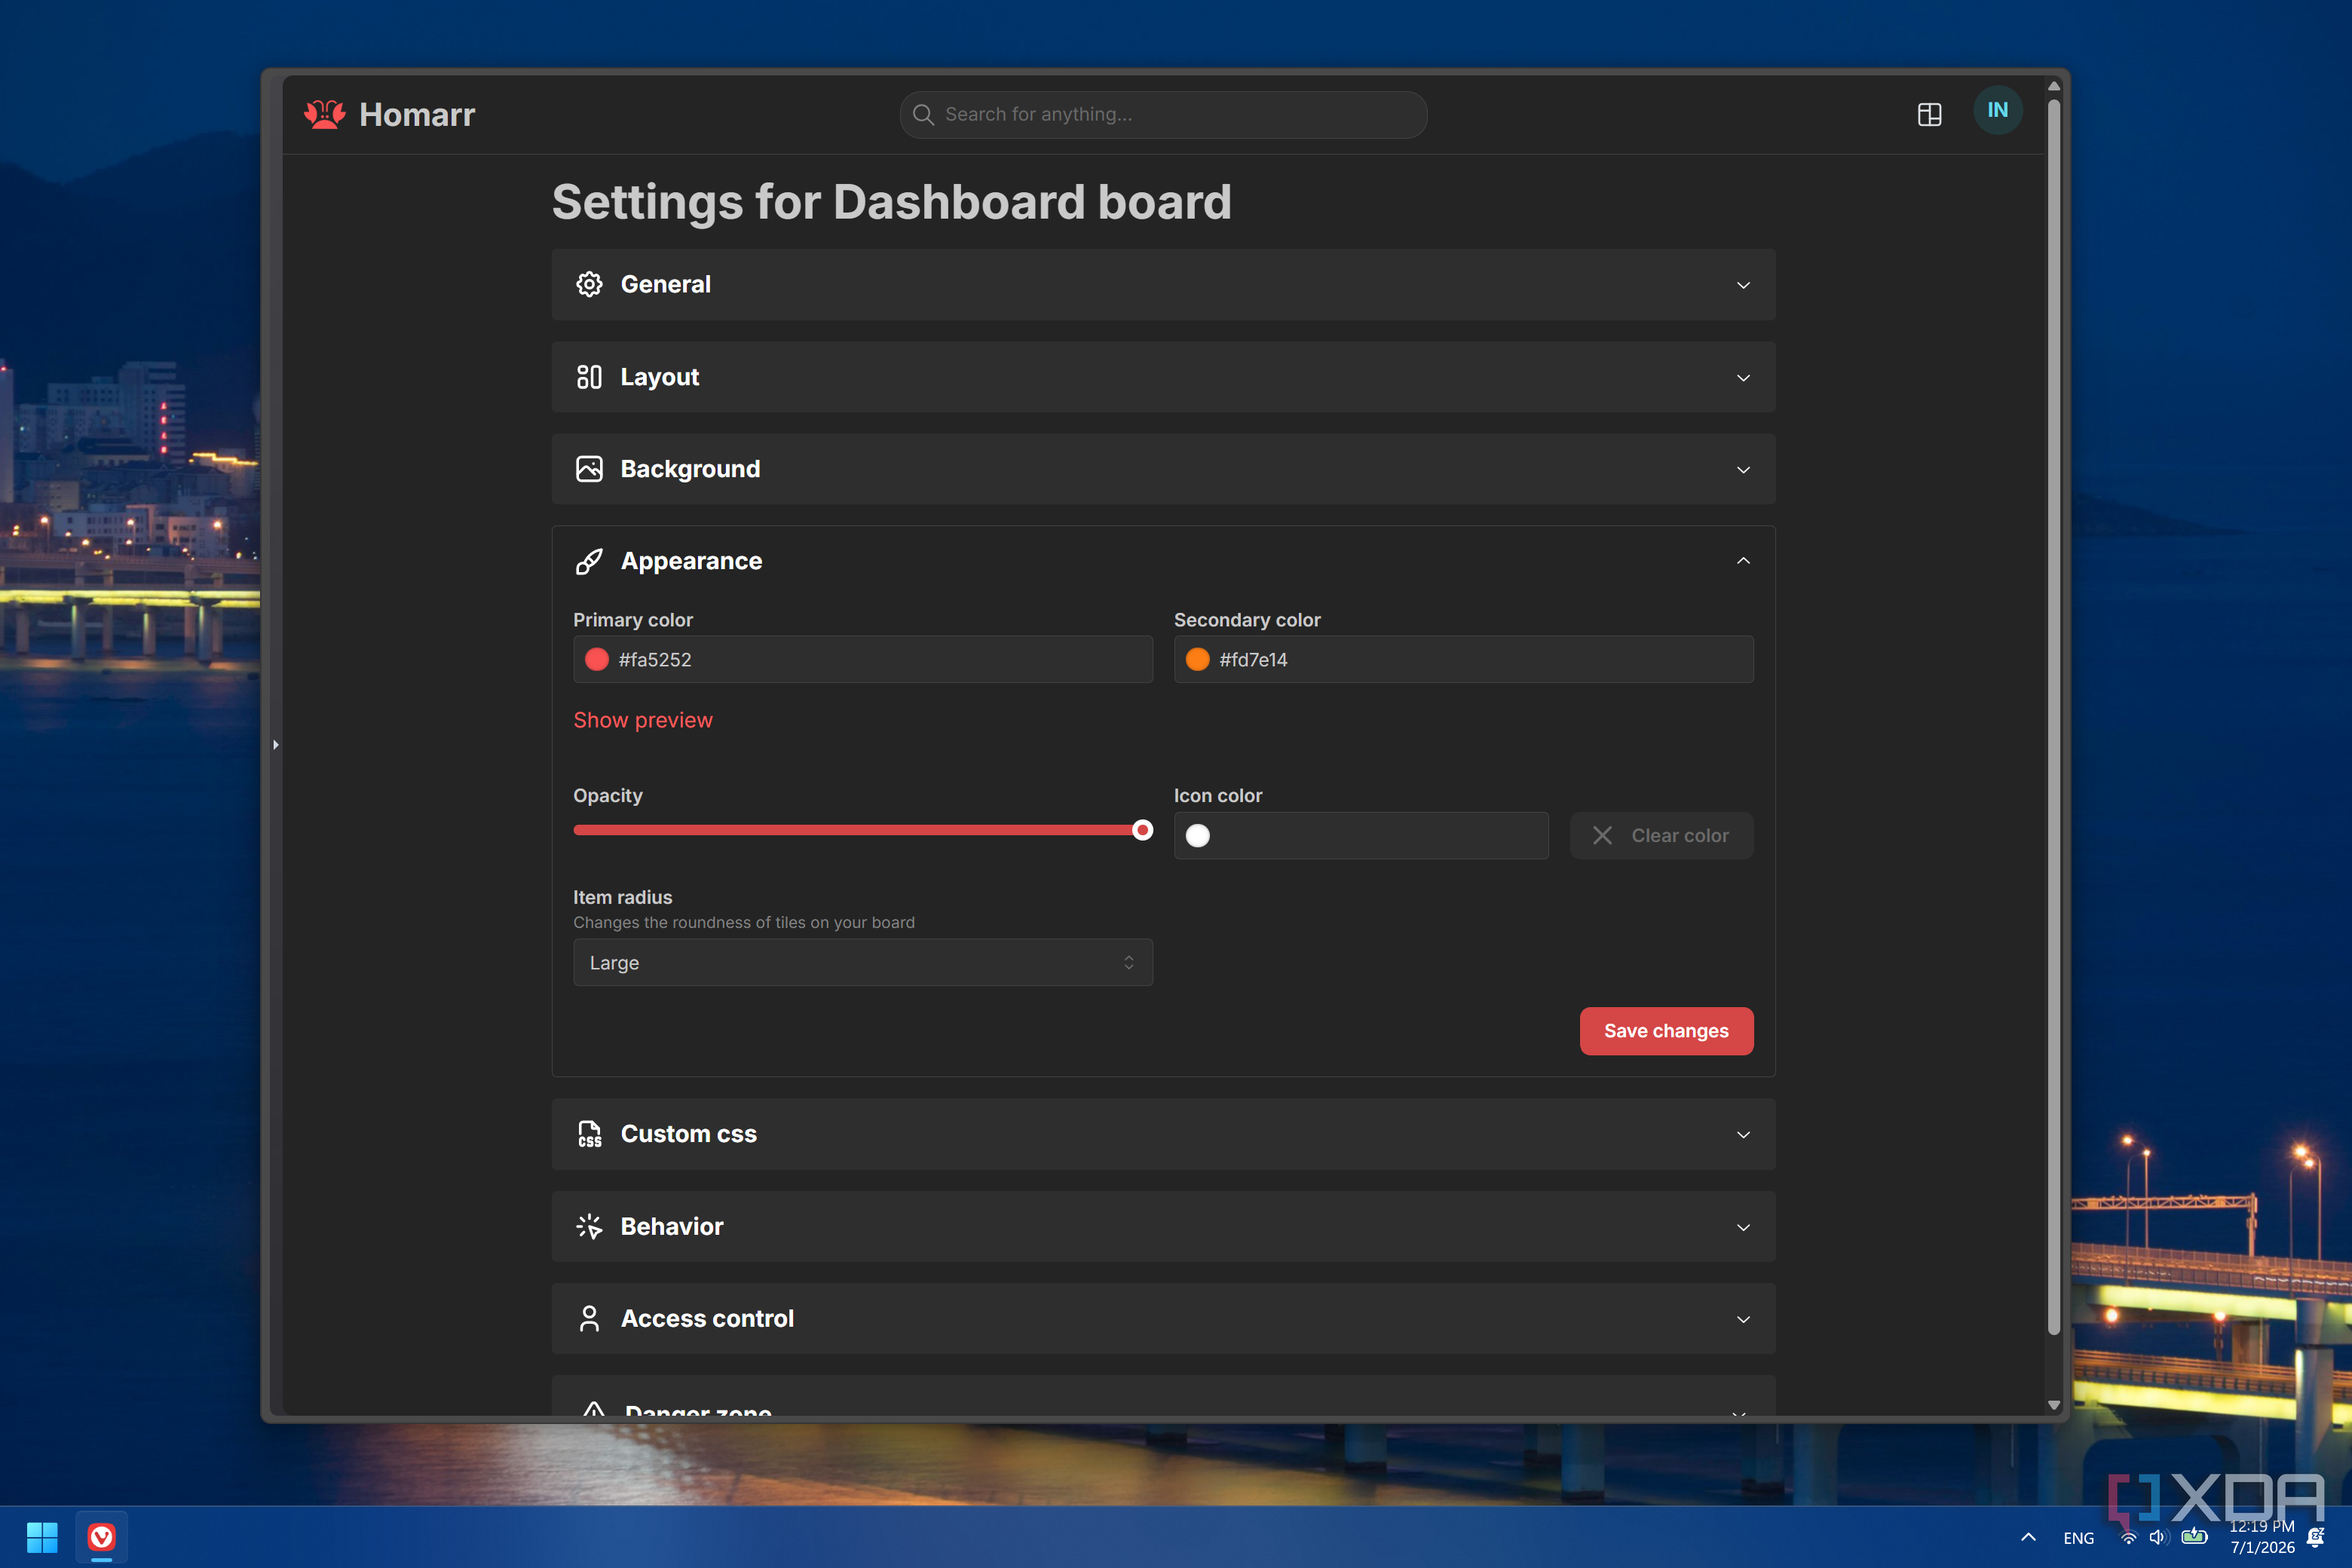Click the primary color #fa5252 field

(862, 659)
